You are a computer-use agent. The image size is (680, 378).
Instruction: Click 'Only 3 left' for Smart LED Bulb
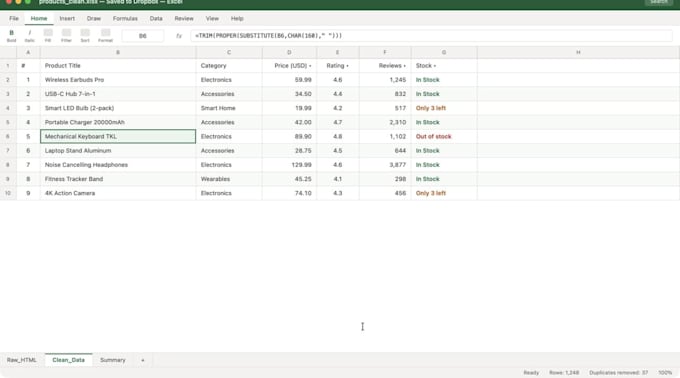tap(444, 108)
